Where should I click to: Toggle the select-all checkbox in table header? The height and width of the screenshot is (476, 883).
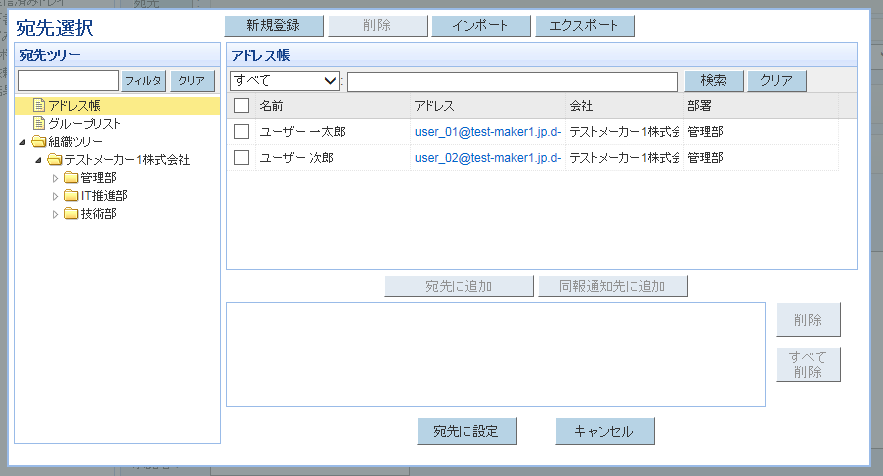pyautogui.click(x=241, y=105)
